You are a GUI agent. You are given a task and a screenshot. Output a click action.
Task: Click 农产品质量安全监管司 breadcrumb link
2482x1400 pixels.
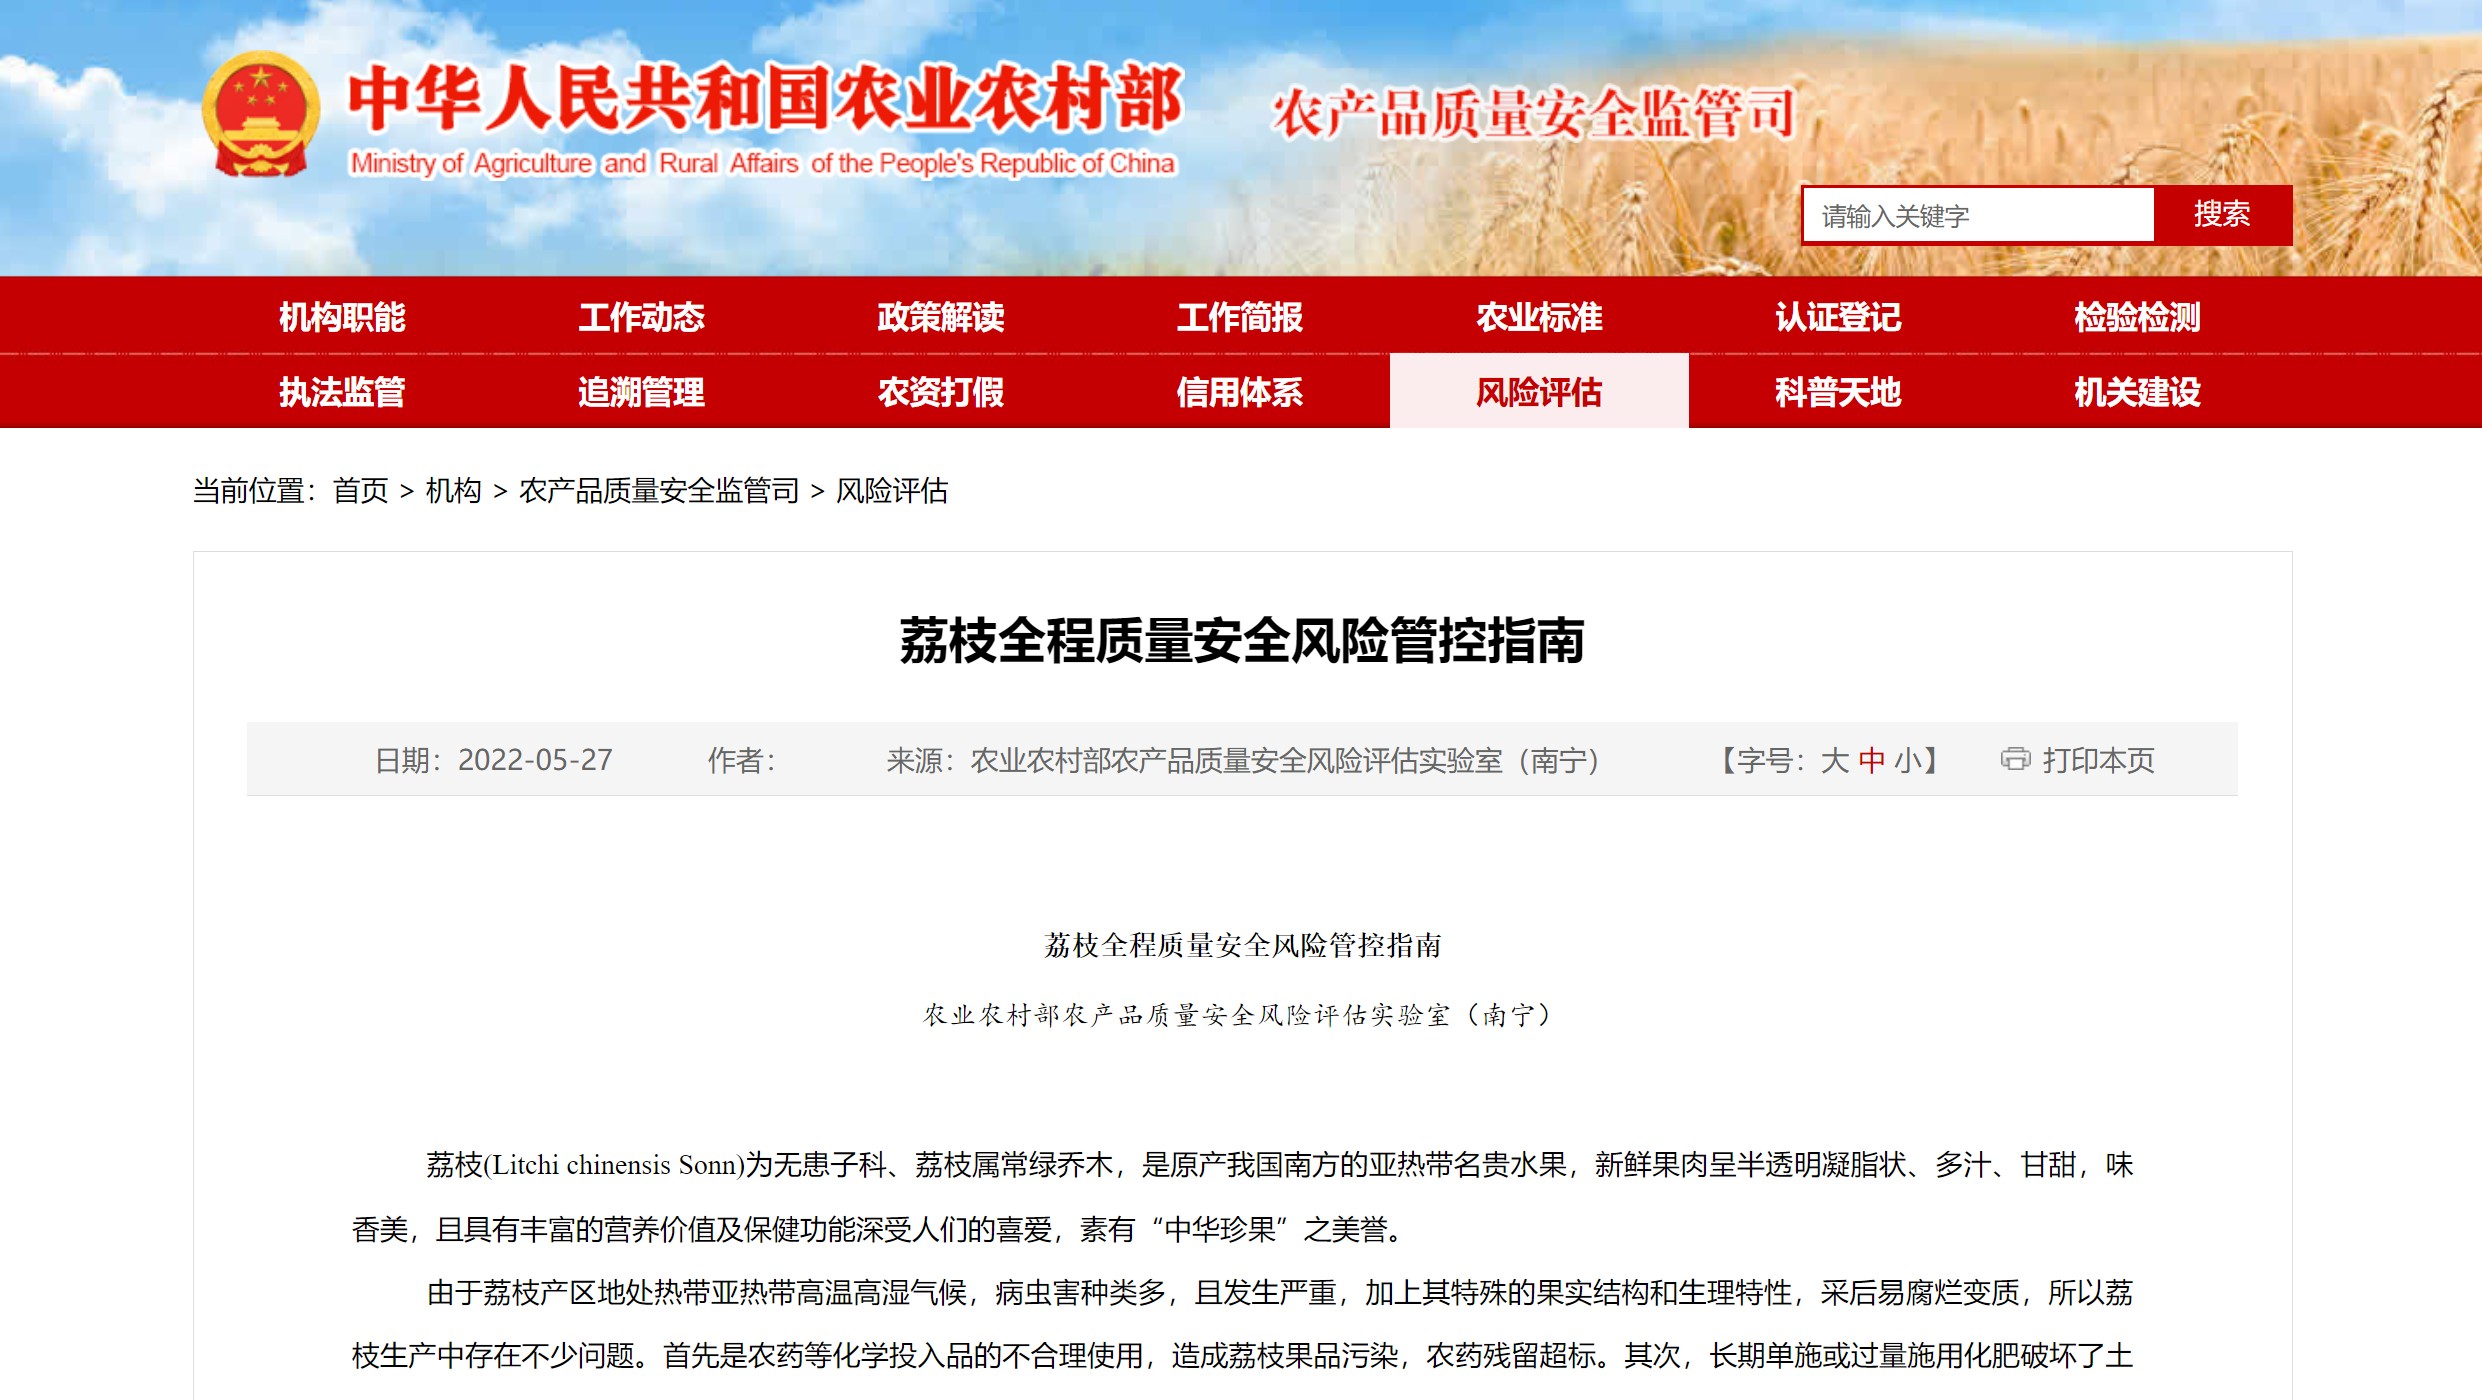tap(659, 491)
